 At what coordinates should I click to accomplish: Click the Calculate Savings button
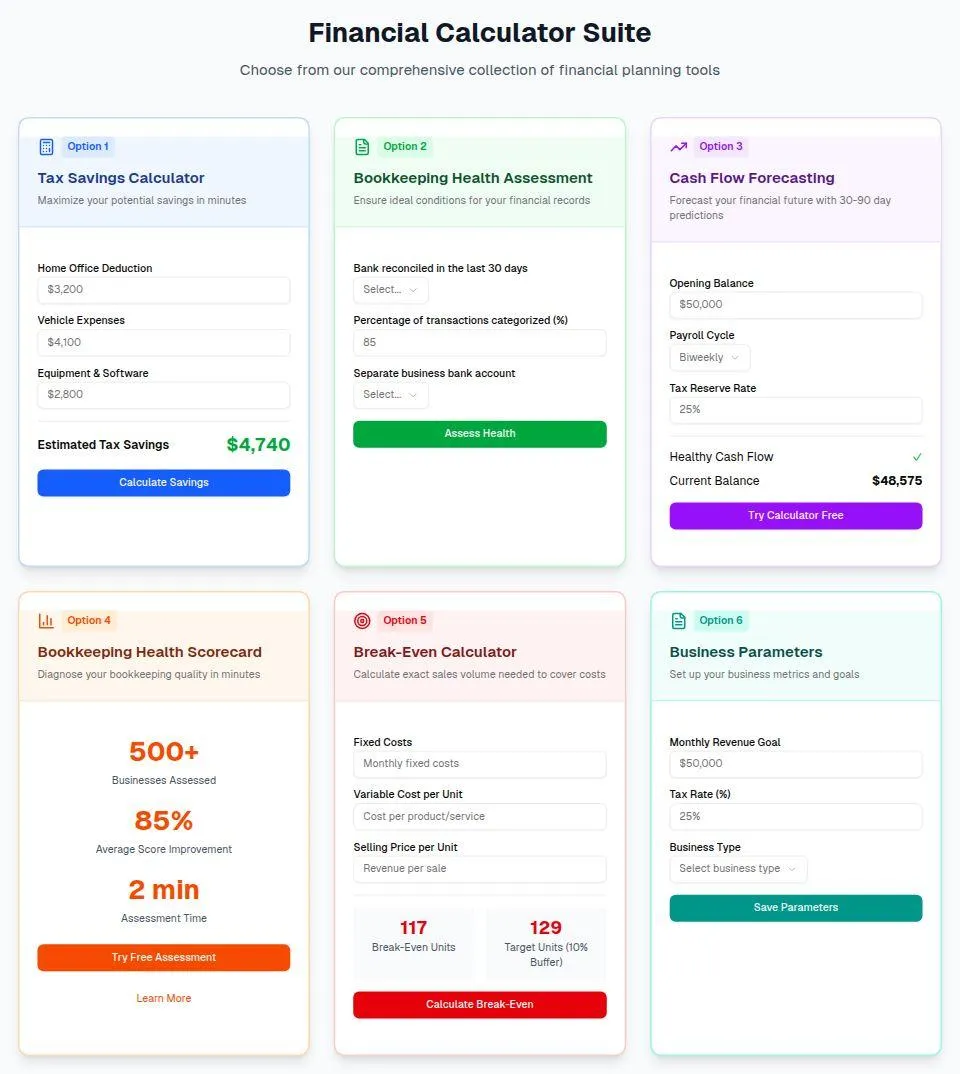click(x=164, y=483)
